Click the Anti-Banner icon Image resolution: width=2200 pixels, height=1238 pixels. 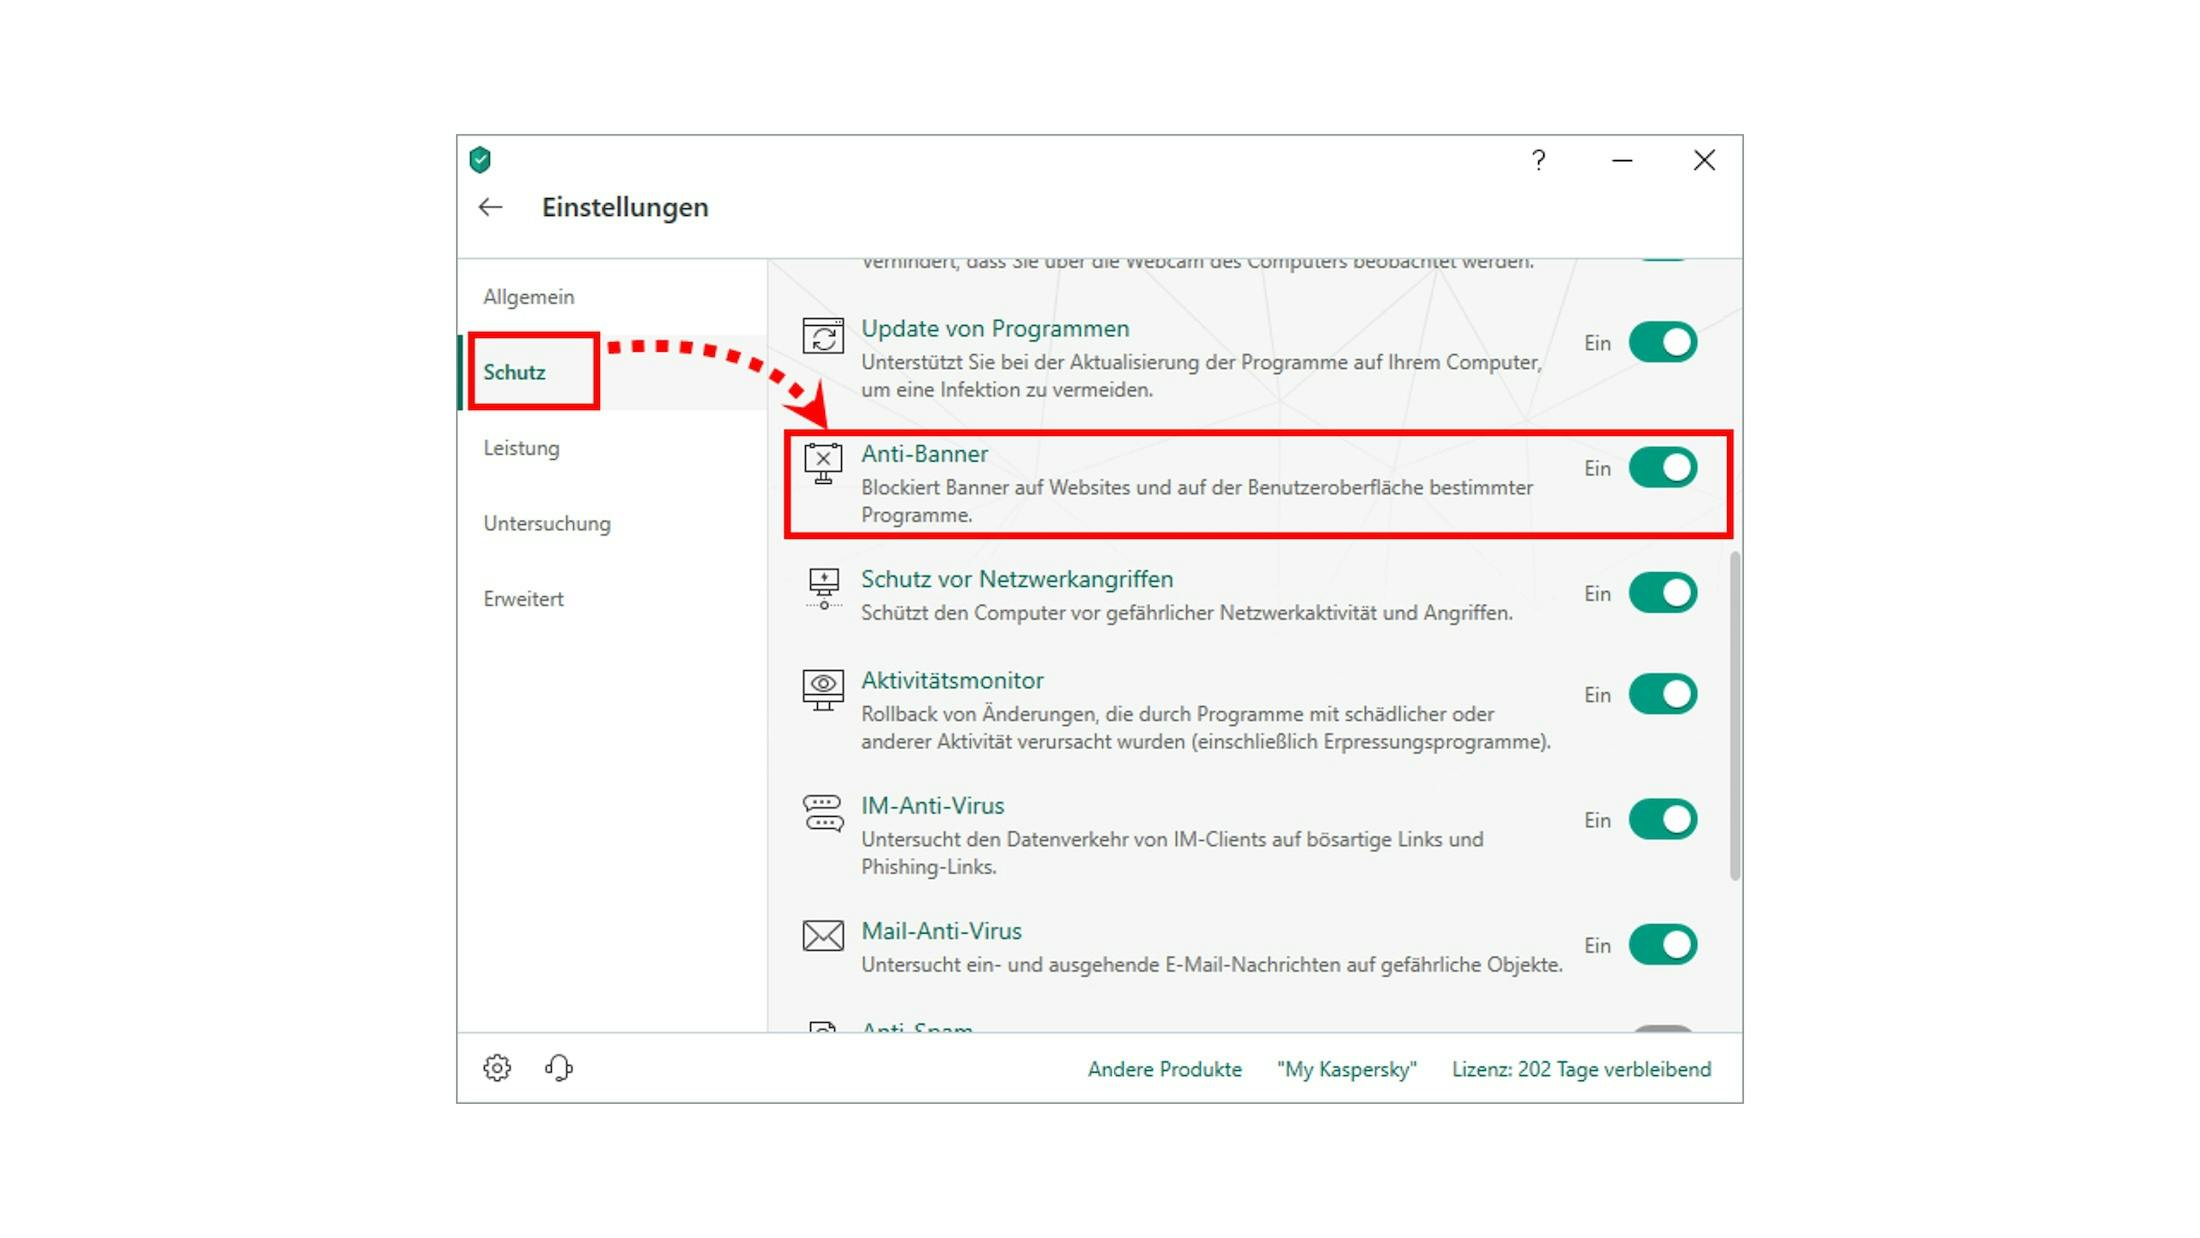point(823,463)
